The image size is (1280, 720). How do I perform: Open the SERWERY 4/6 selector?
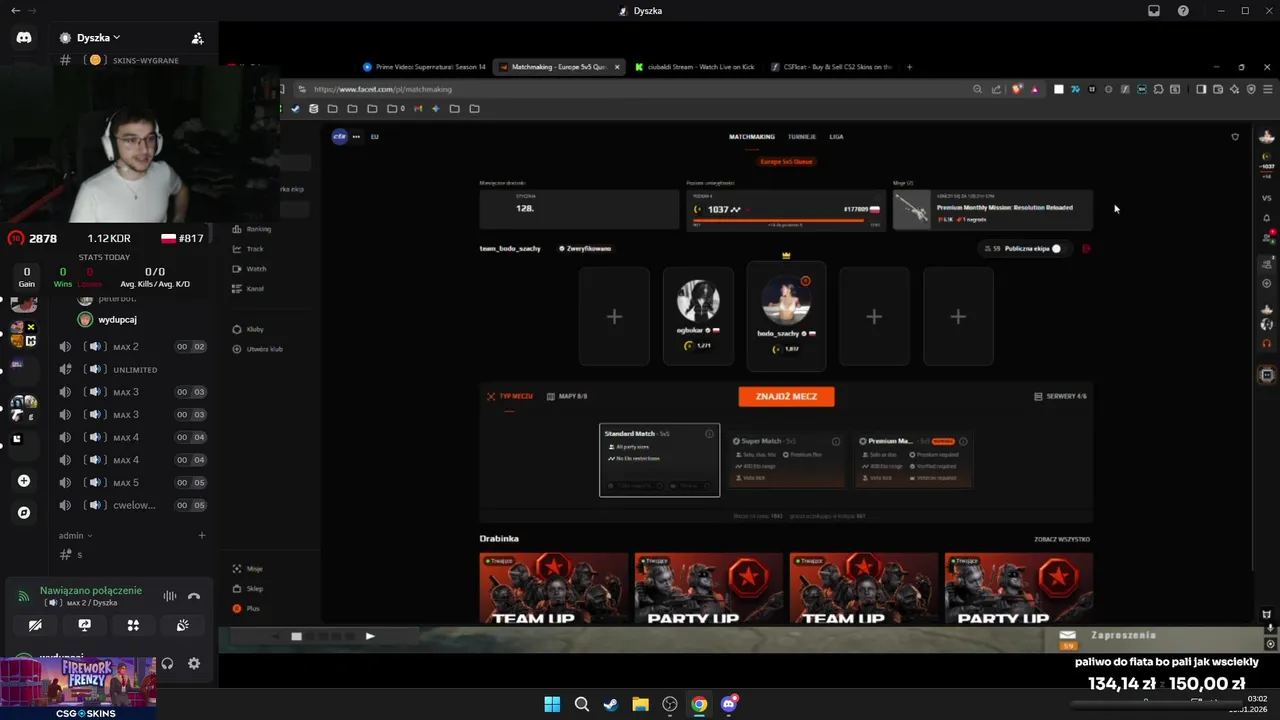point(1060,396)
